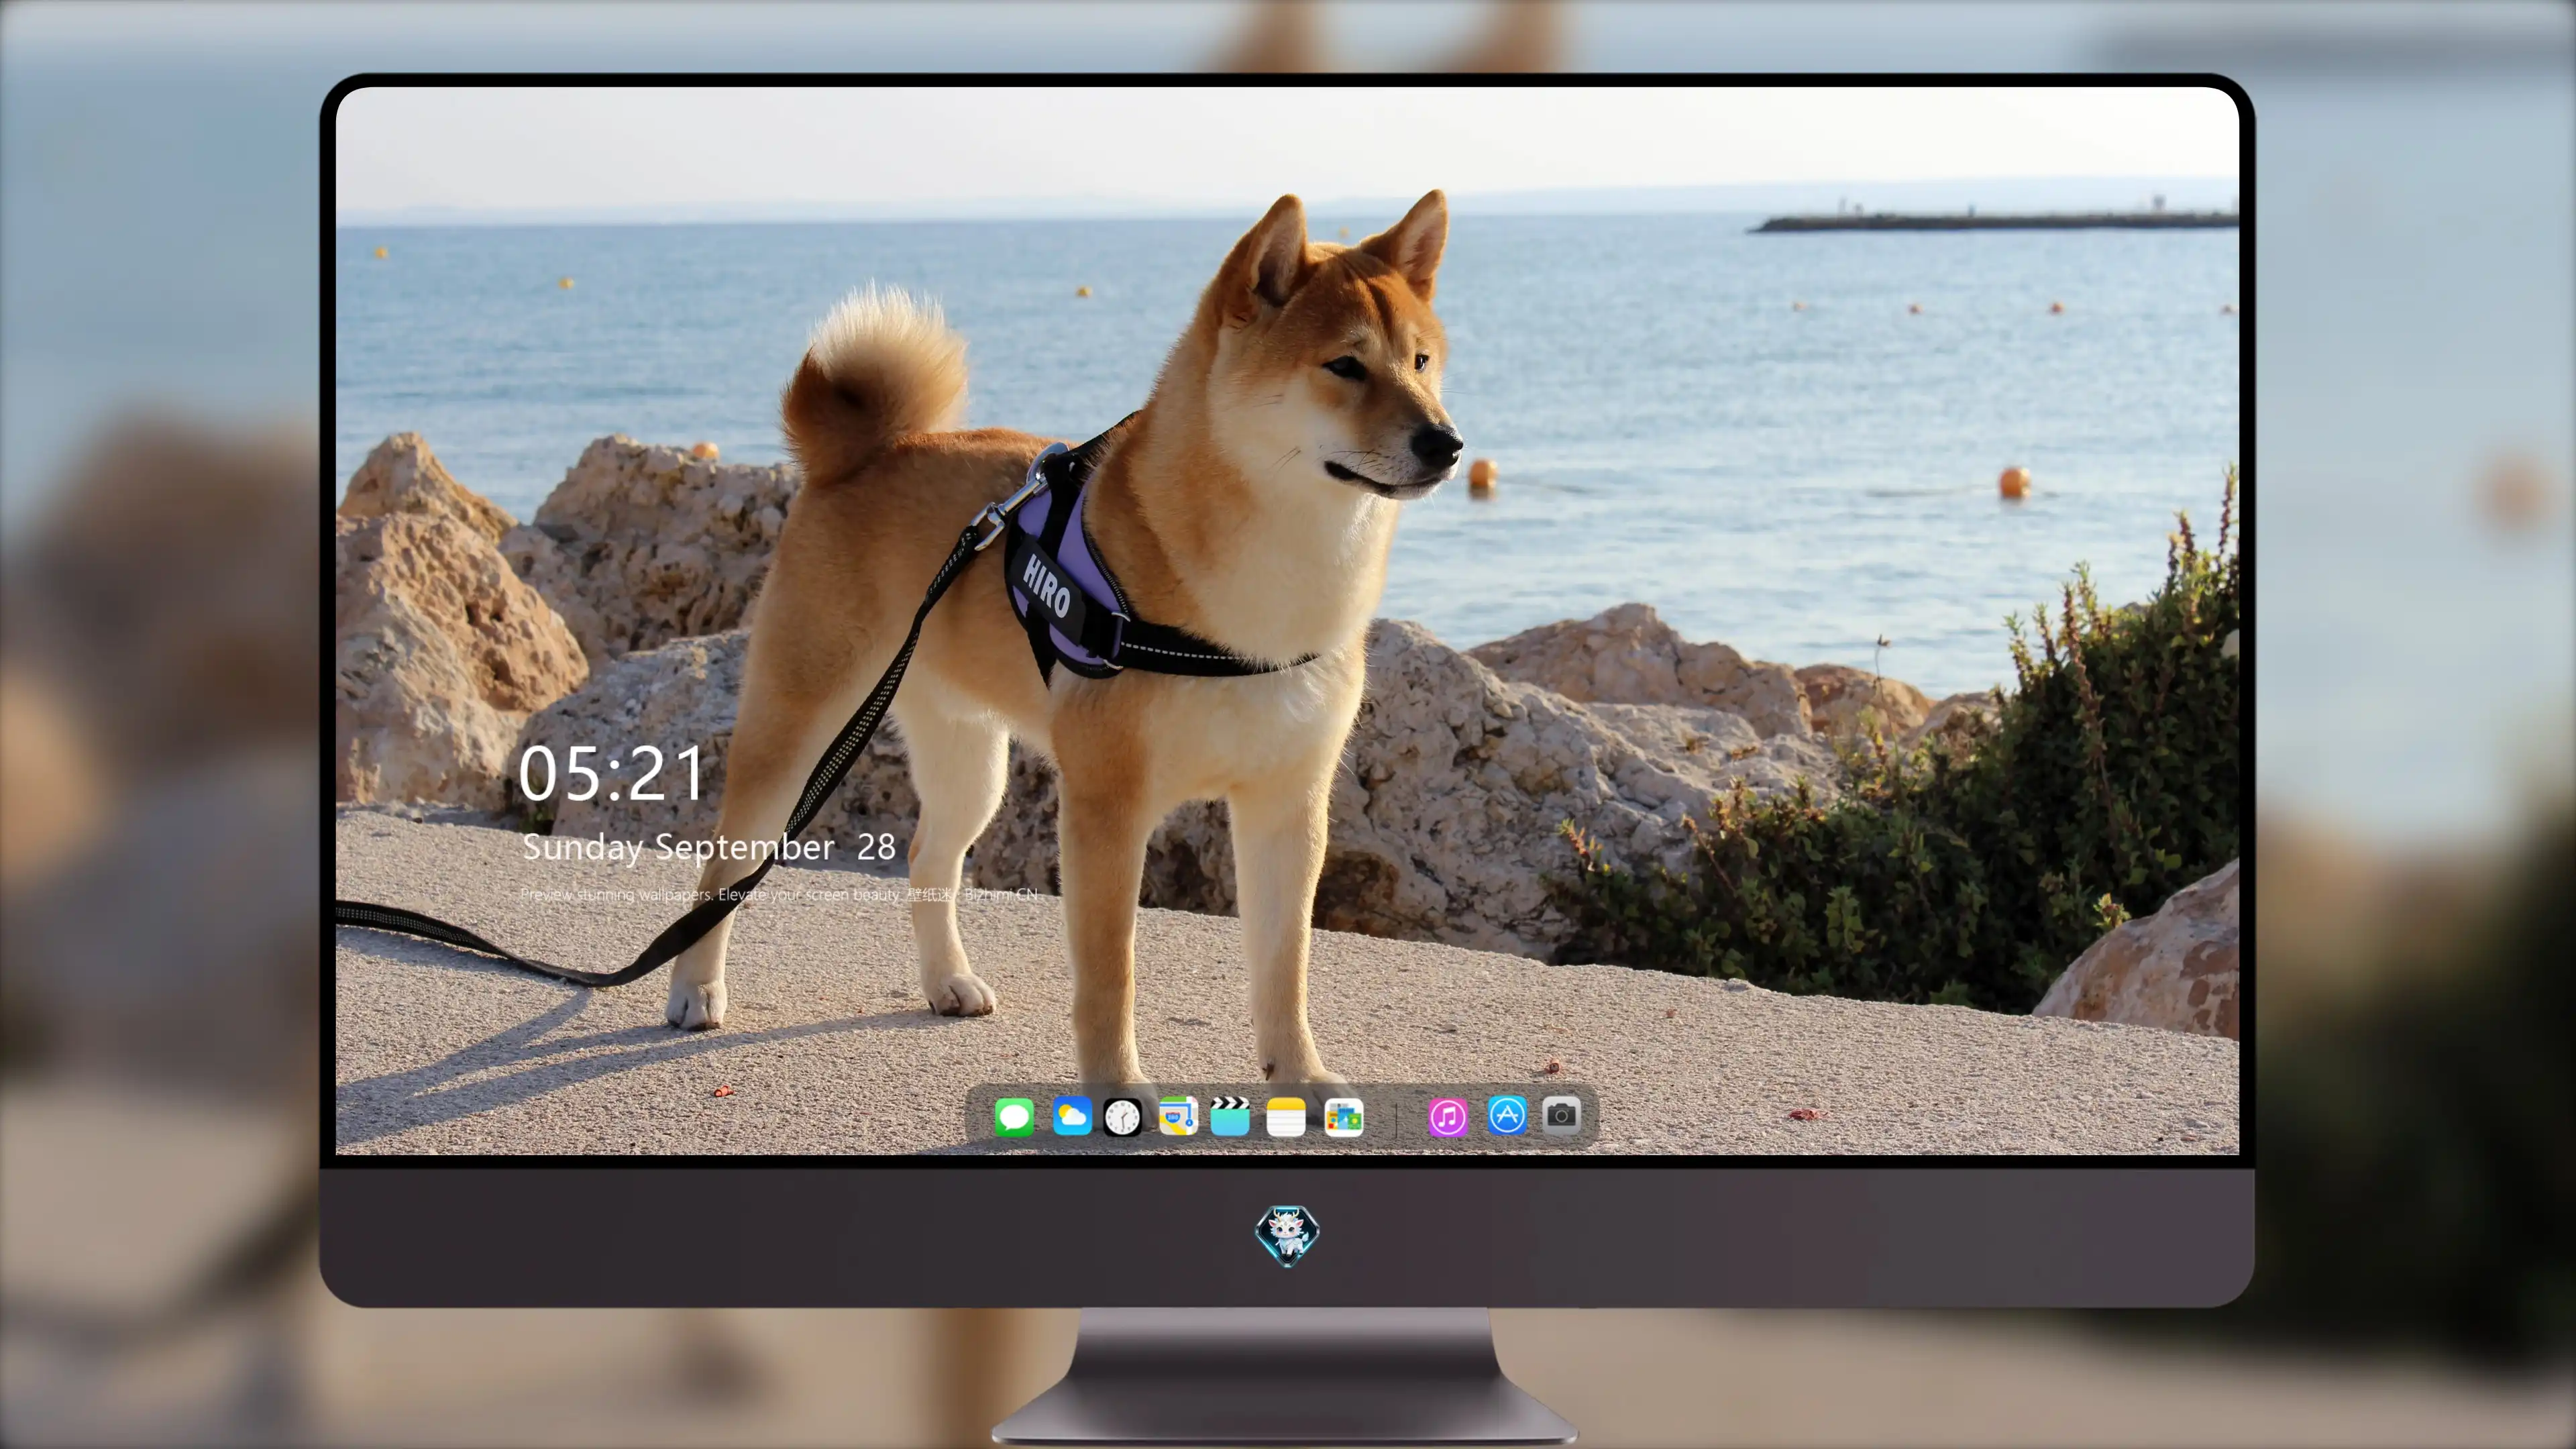Launch the pink iTunes Store music icon

click(x=1447, y=1117)
